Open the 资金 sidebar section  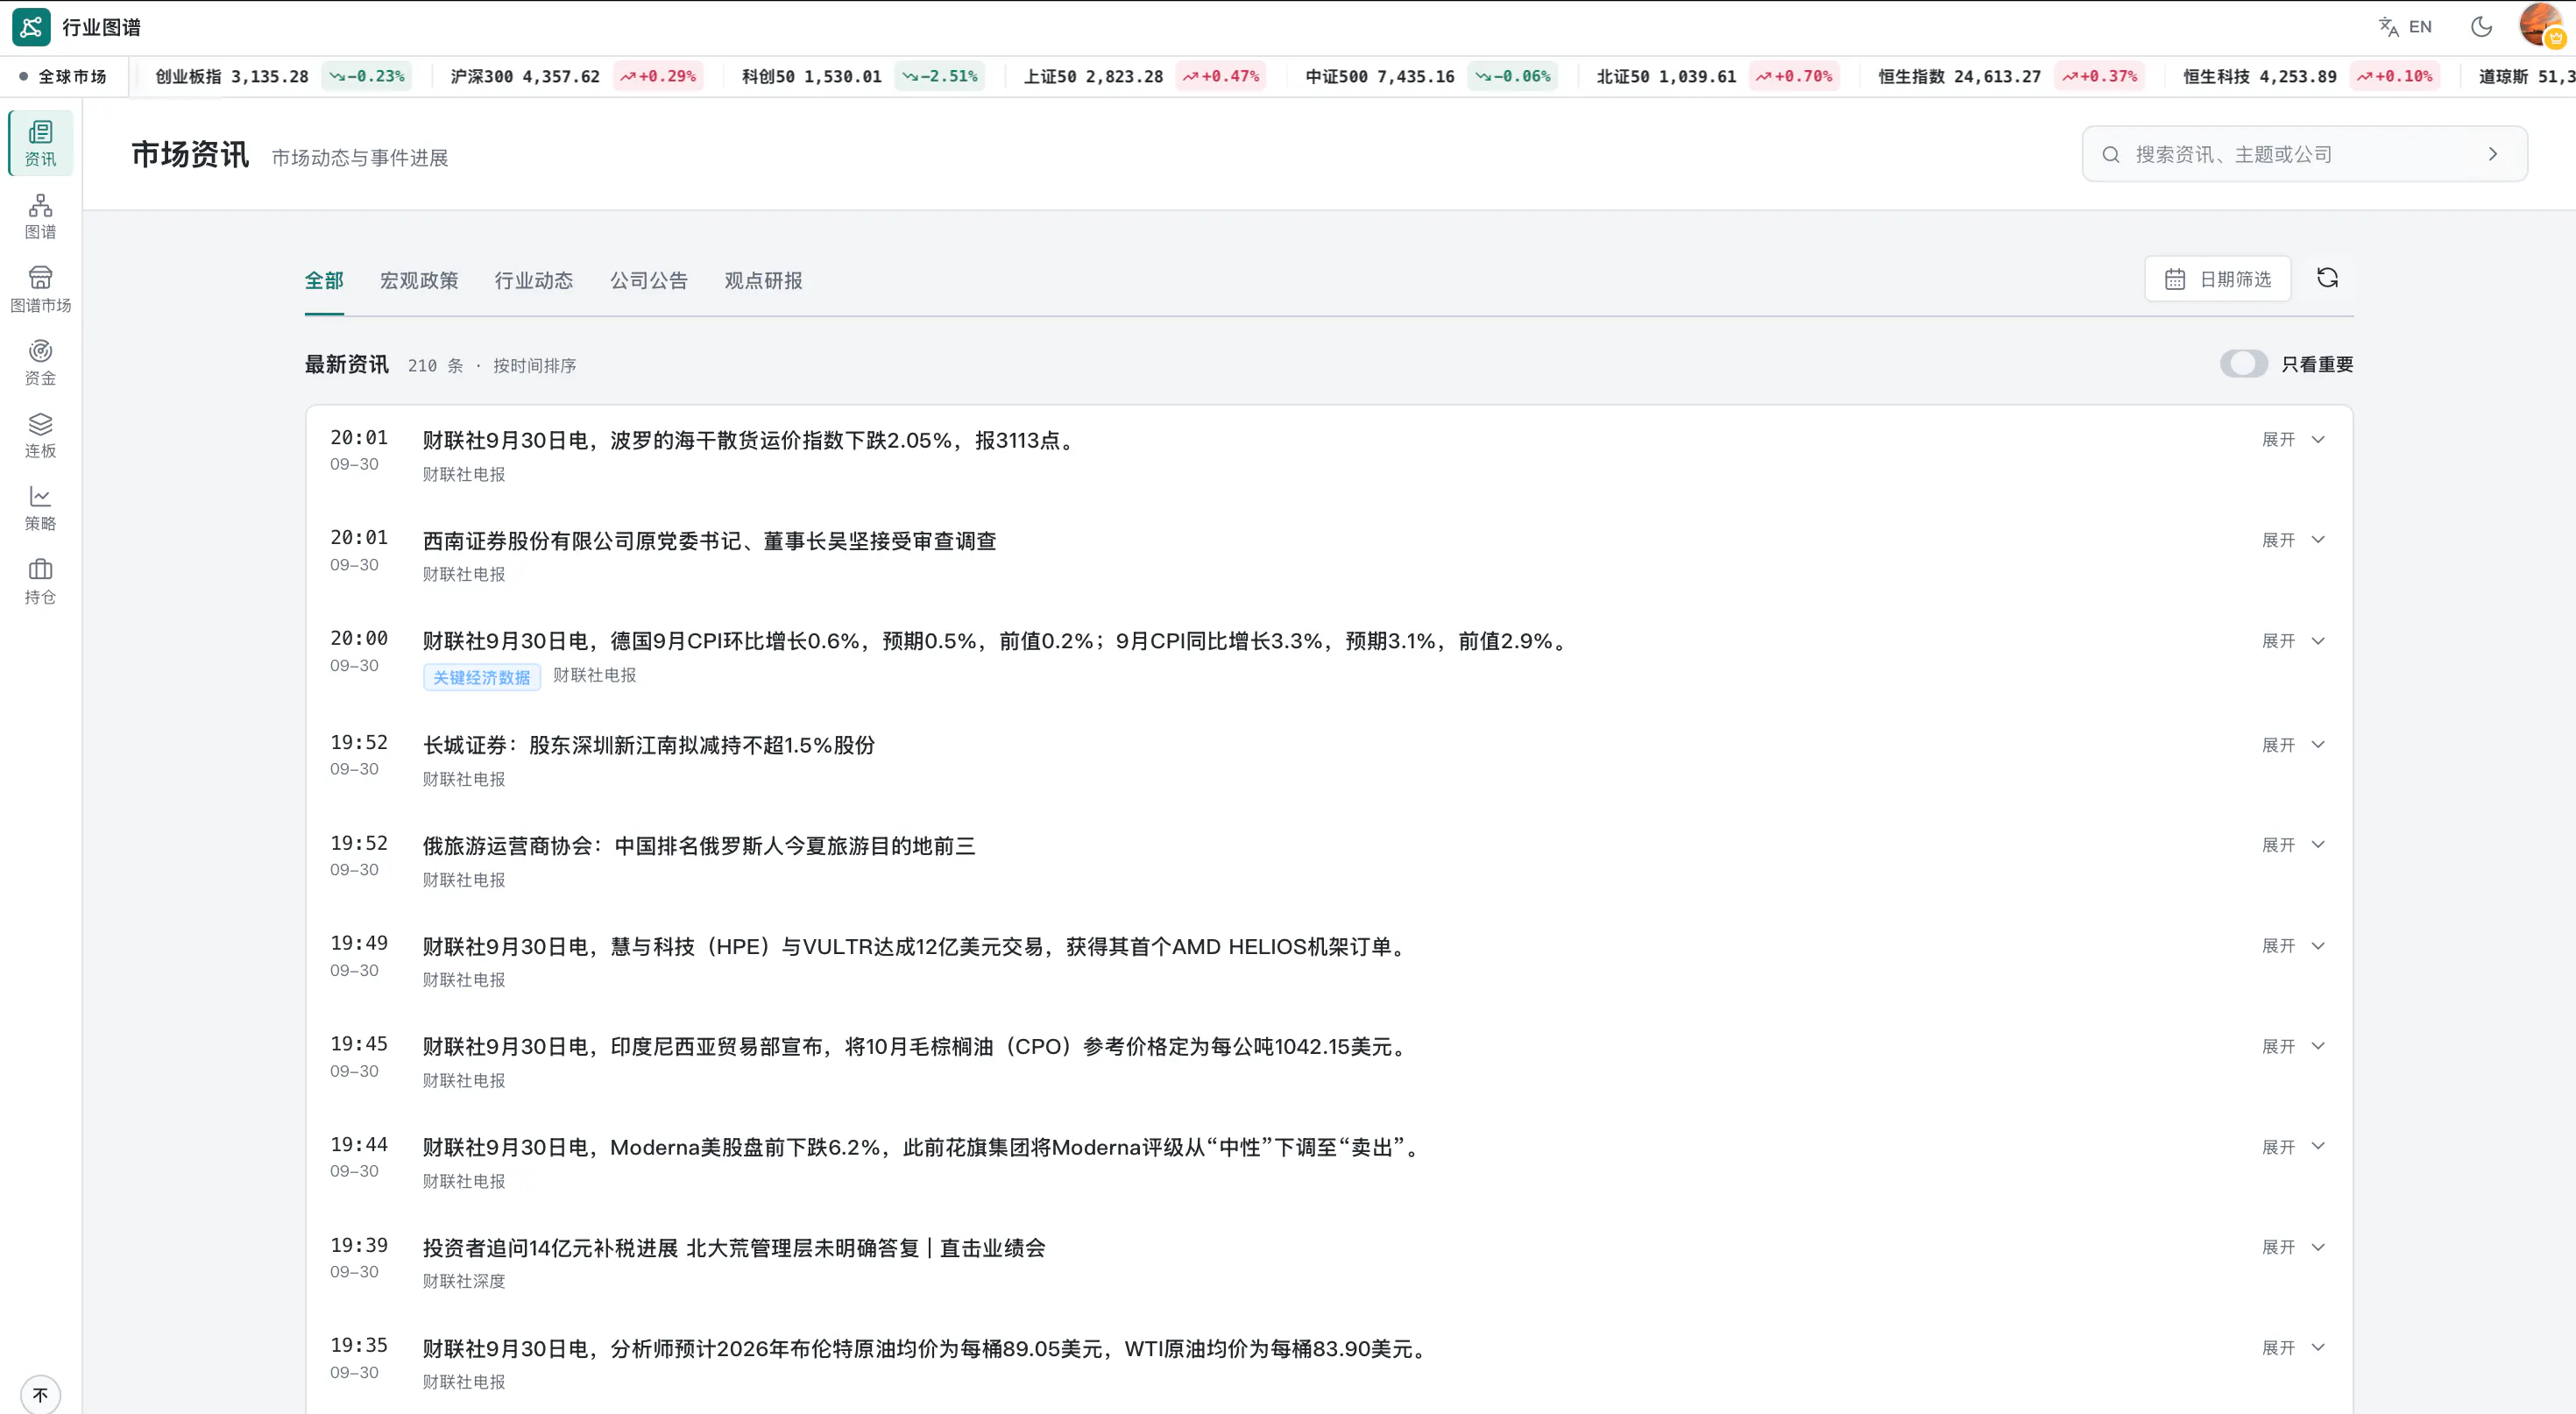pos(40,362)
